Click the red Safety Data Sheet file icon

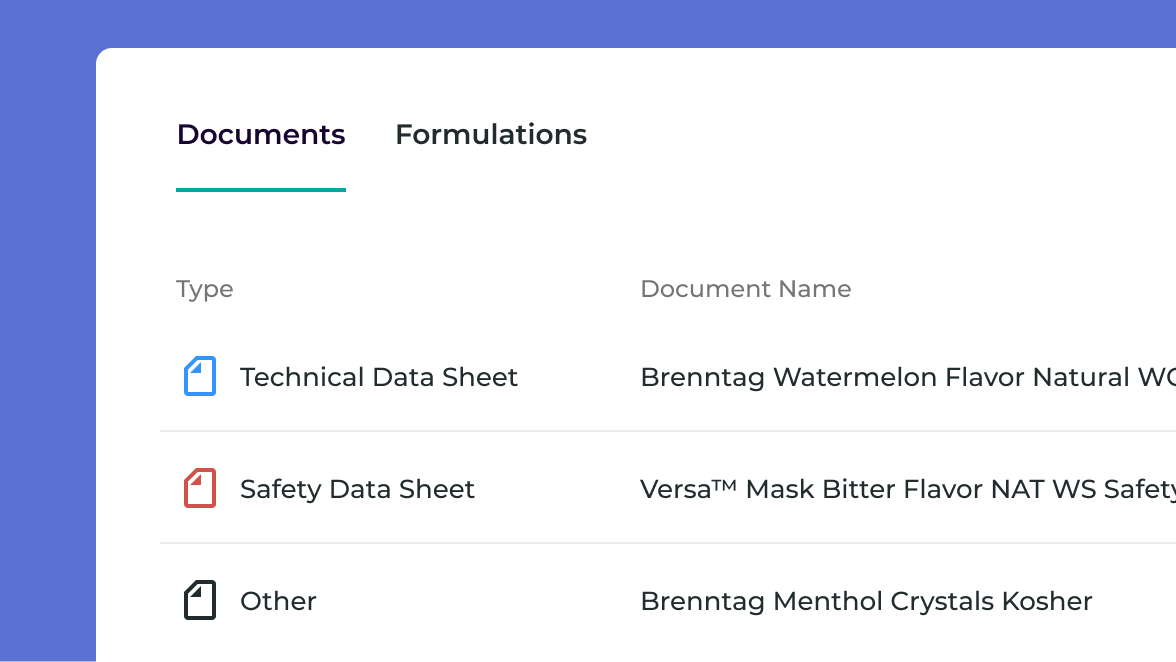(x=200, y=489)
